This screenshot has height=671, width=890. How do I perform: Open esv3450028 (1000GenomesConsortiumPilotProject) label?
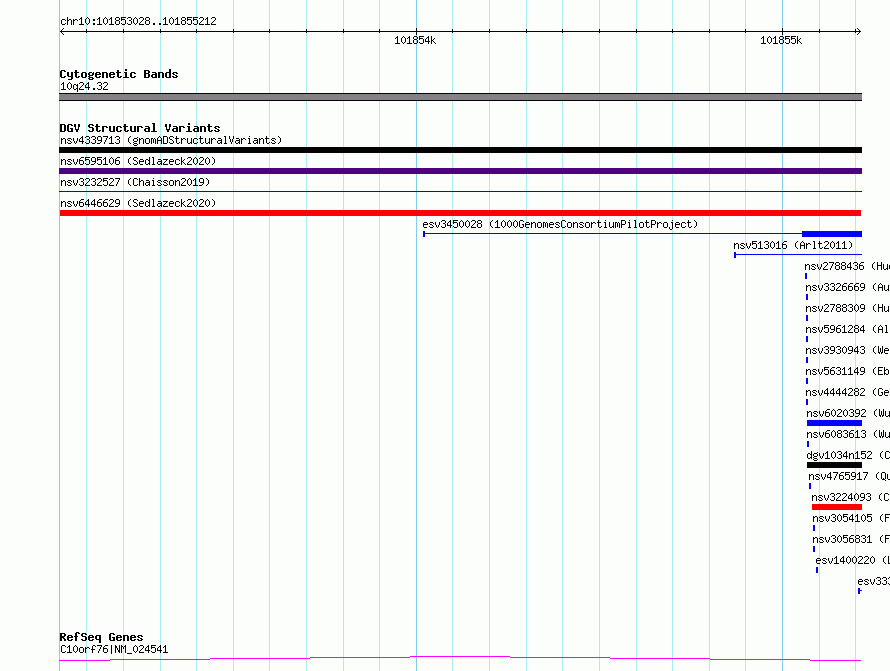pyautogui.click(x=560, y=224)
